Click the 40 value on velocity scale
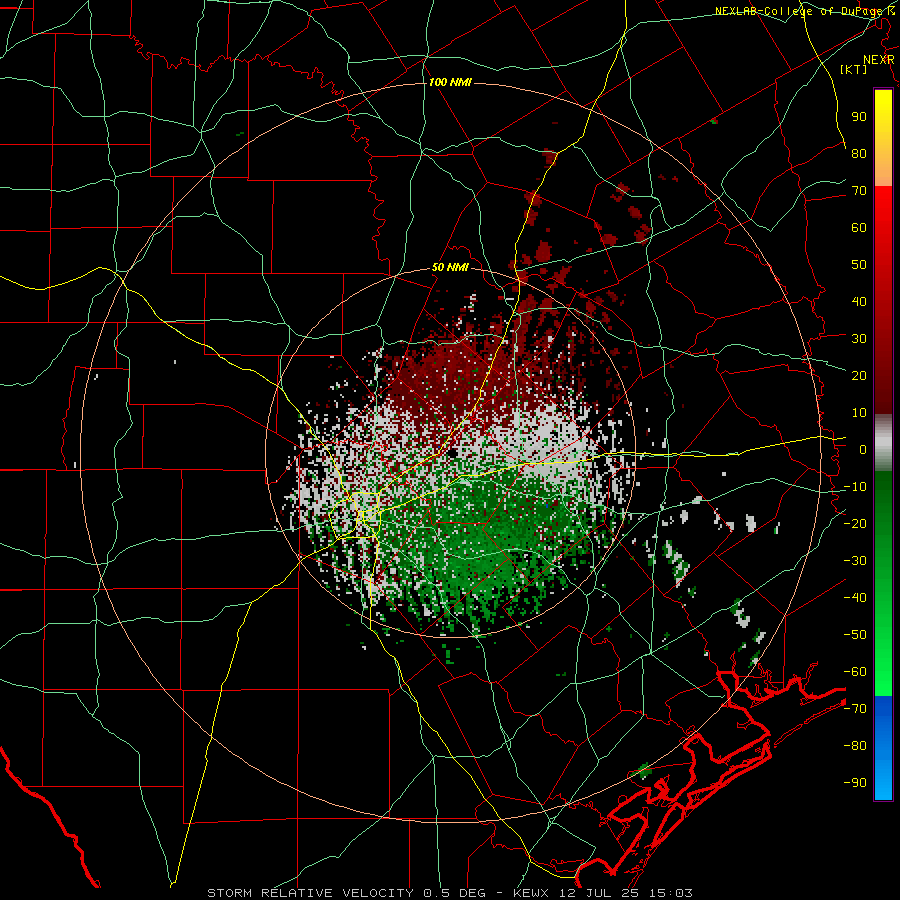Screen dimensions: 900x900 (x=859, y=301)
